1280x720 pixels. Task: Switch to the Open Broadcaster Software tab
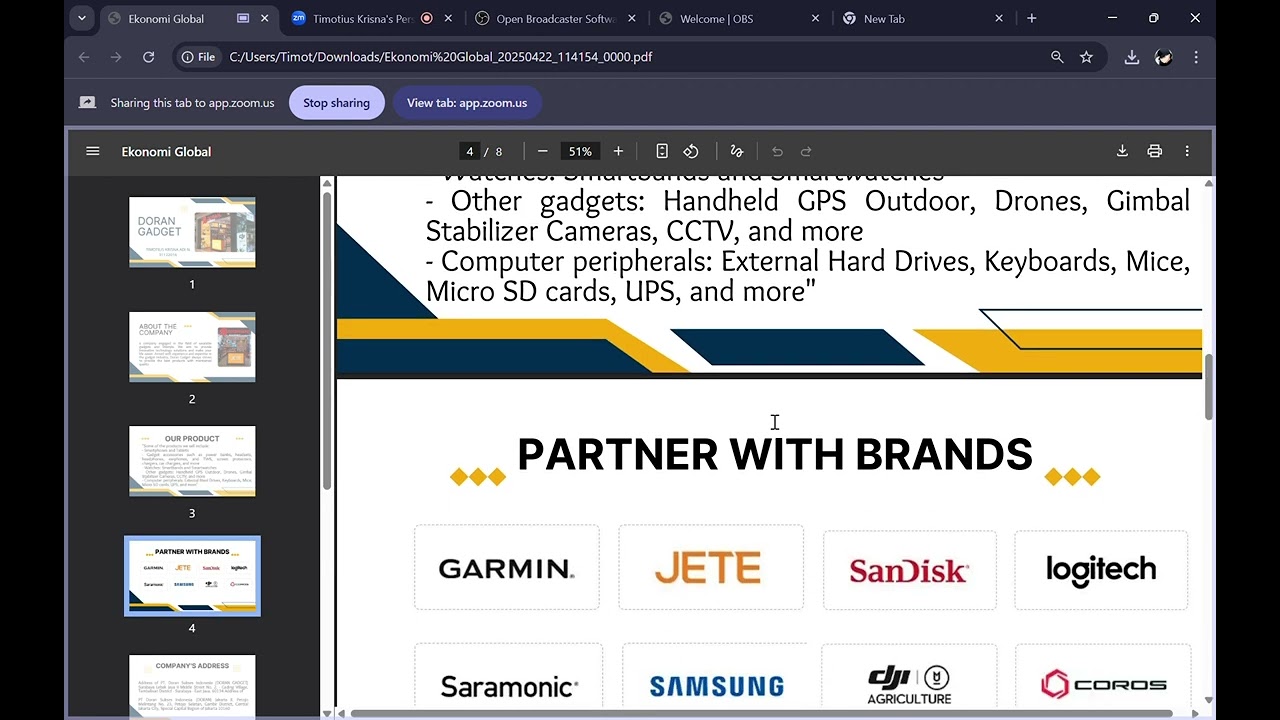point(554,19)
